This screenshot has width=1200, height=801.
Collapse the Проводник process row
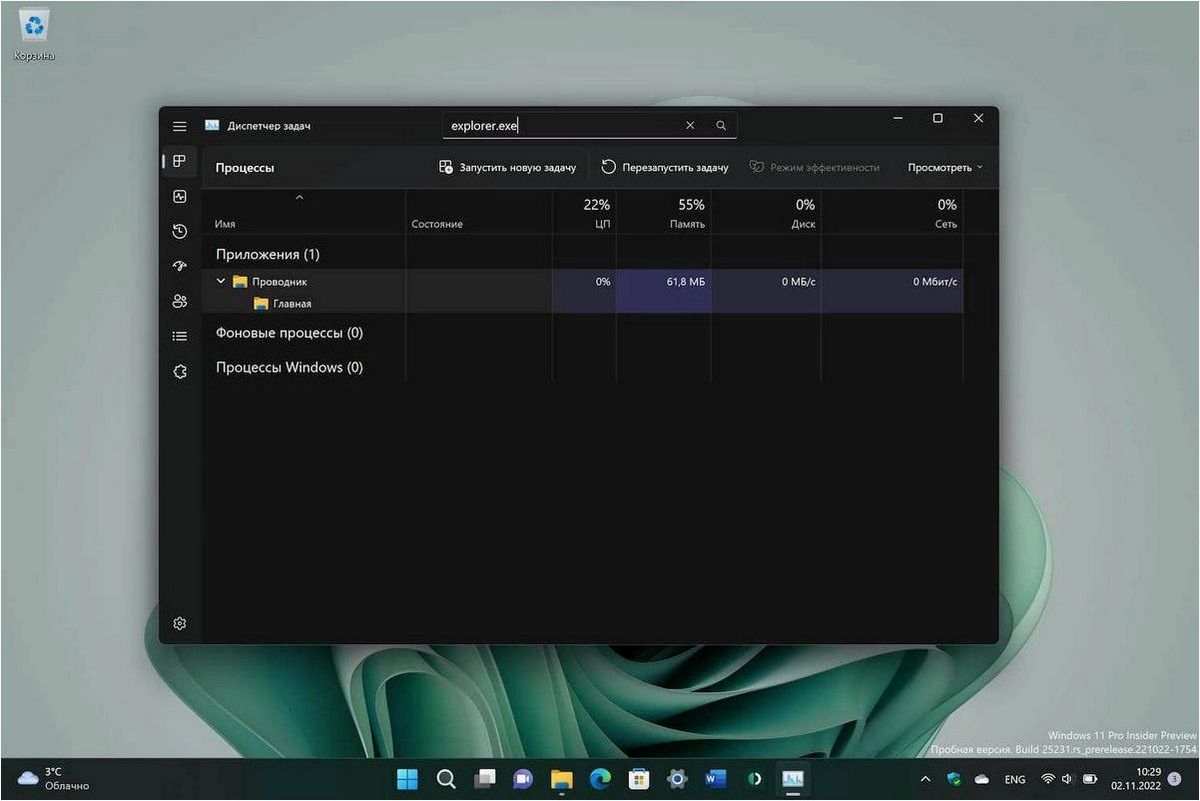point(221,282)
